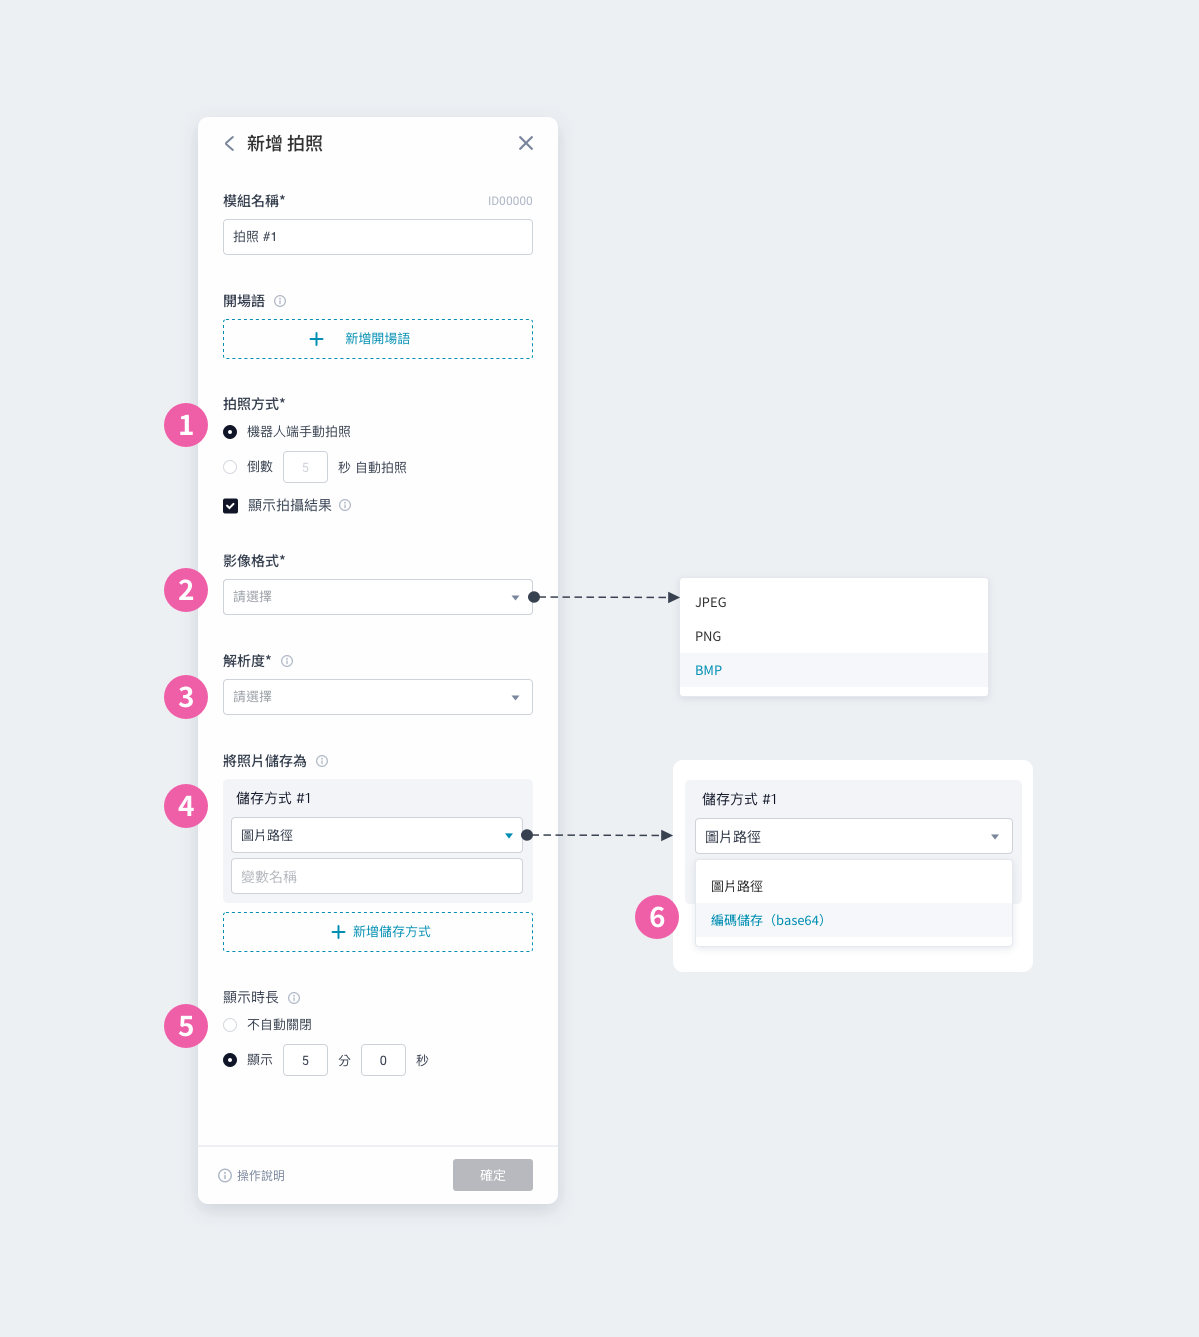
Task: Open 操作說明 help at panel bottom
Action: (x=252, y=1176)
